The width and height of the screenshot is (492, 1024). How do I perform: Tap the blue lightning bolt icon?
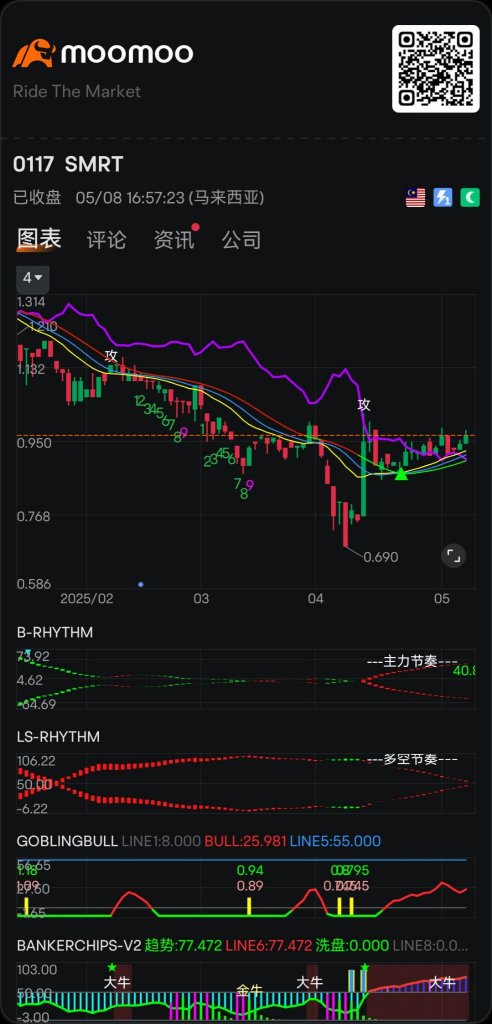pos(443,197)
